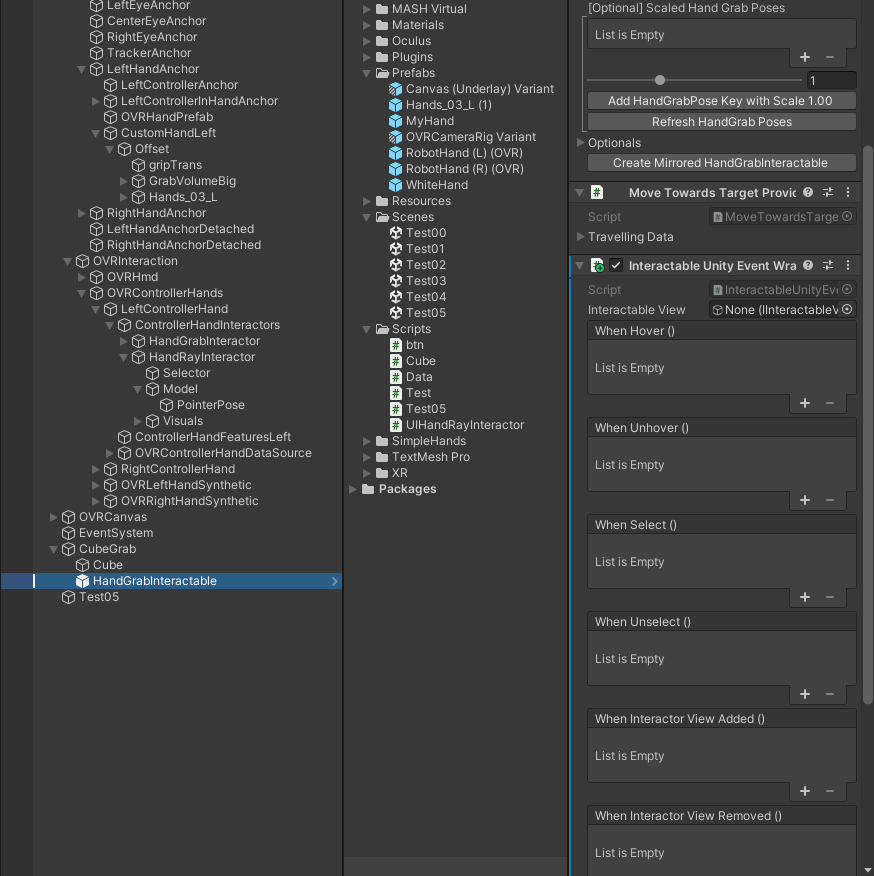Collapse the Move Towards Target Provider component
Image resolution: width=874 pixels, height=876 pixels.
(x=580, y=192)
